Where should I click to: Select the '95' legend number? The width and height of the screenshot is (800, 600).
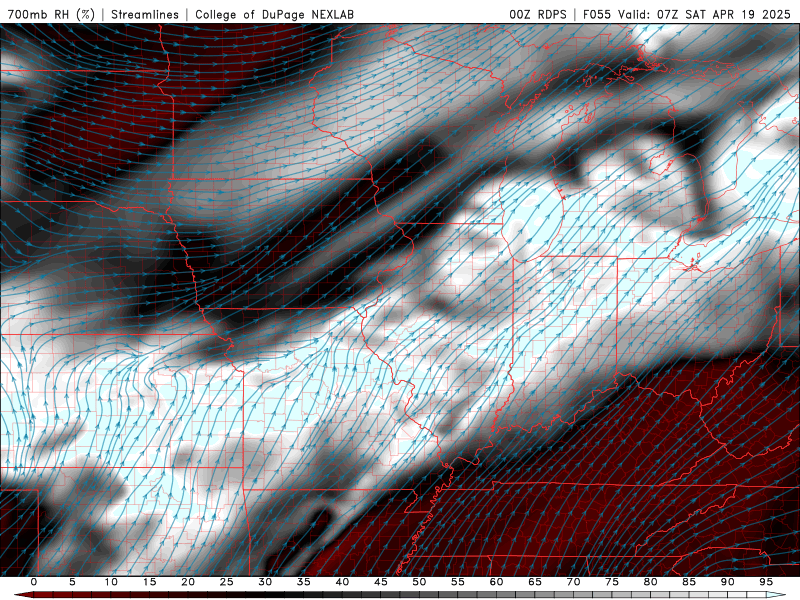coord(766,582)
